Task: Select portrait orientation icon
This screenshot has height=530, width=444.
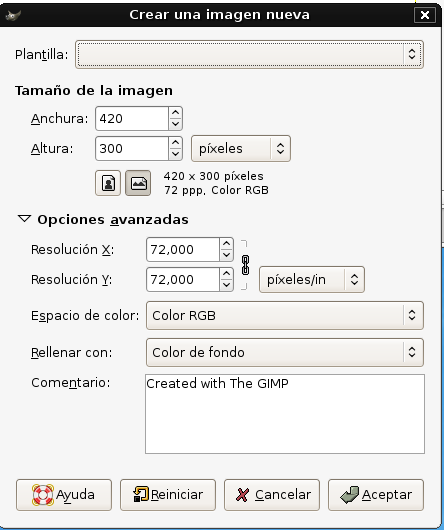Action: click(108, 183)
